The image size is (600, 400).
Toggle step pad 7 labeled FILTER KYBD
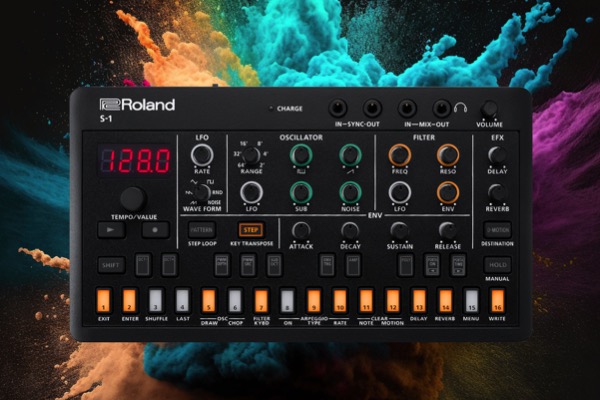coord(261,300)
